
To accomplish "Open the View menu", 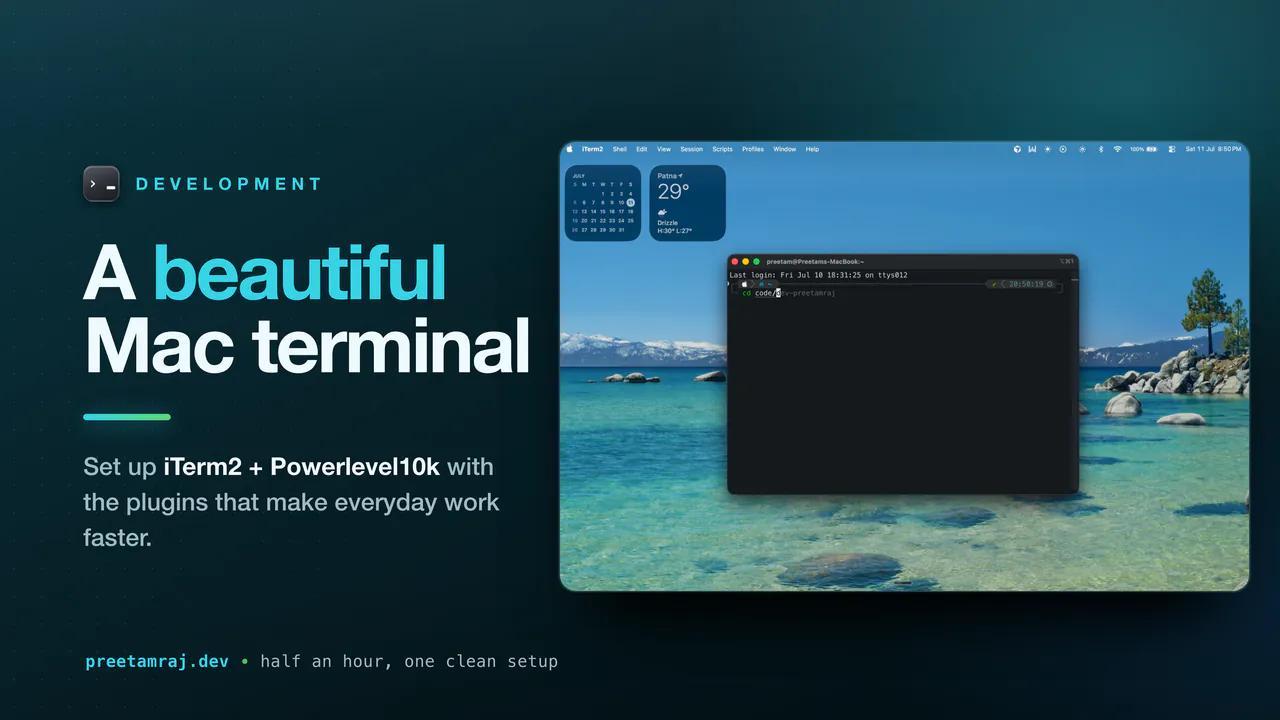I will click(x=664, y=149).
